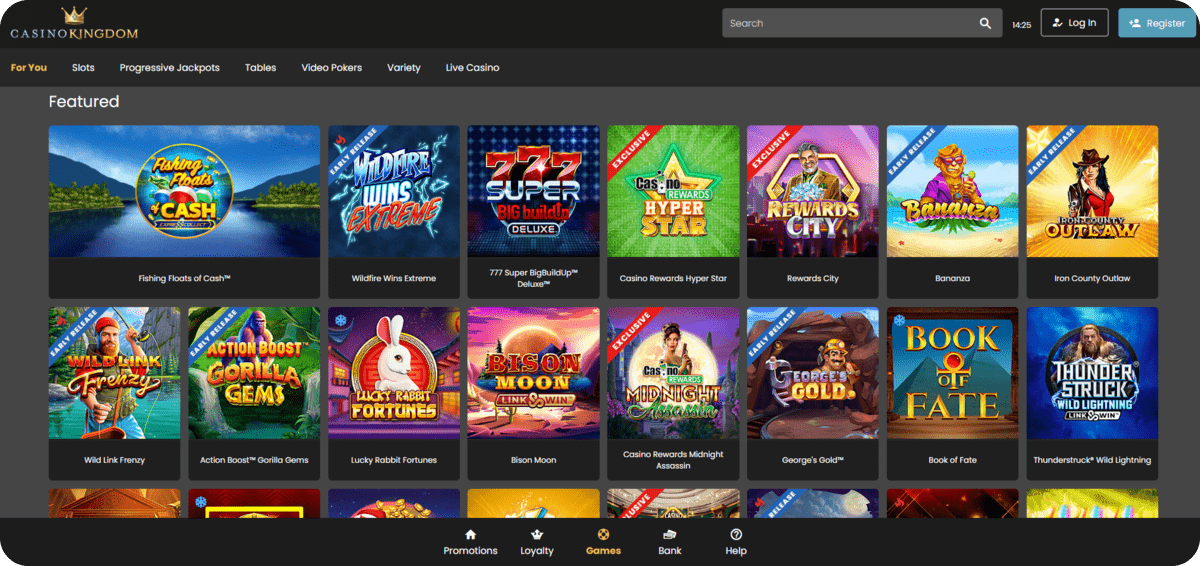Open Bison Moon game thumbnail
Screen dimensions: 1200x566
tap(534, 373)
